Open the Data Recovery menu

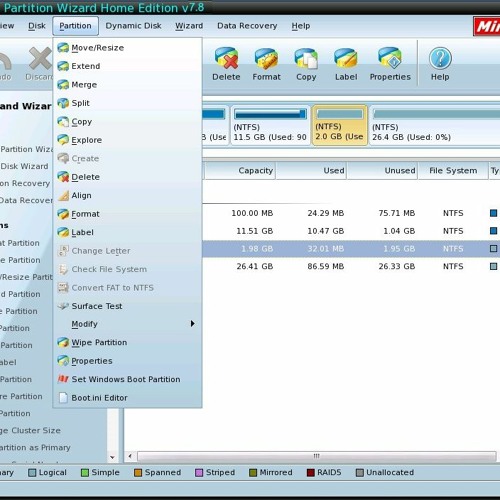(247, 26)
